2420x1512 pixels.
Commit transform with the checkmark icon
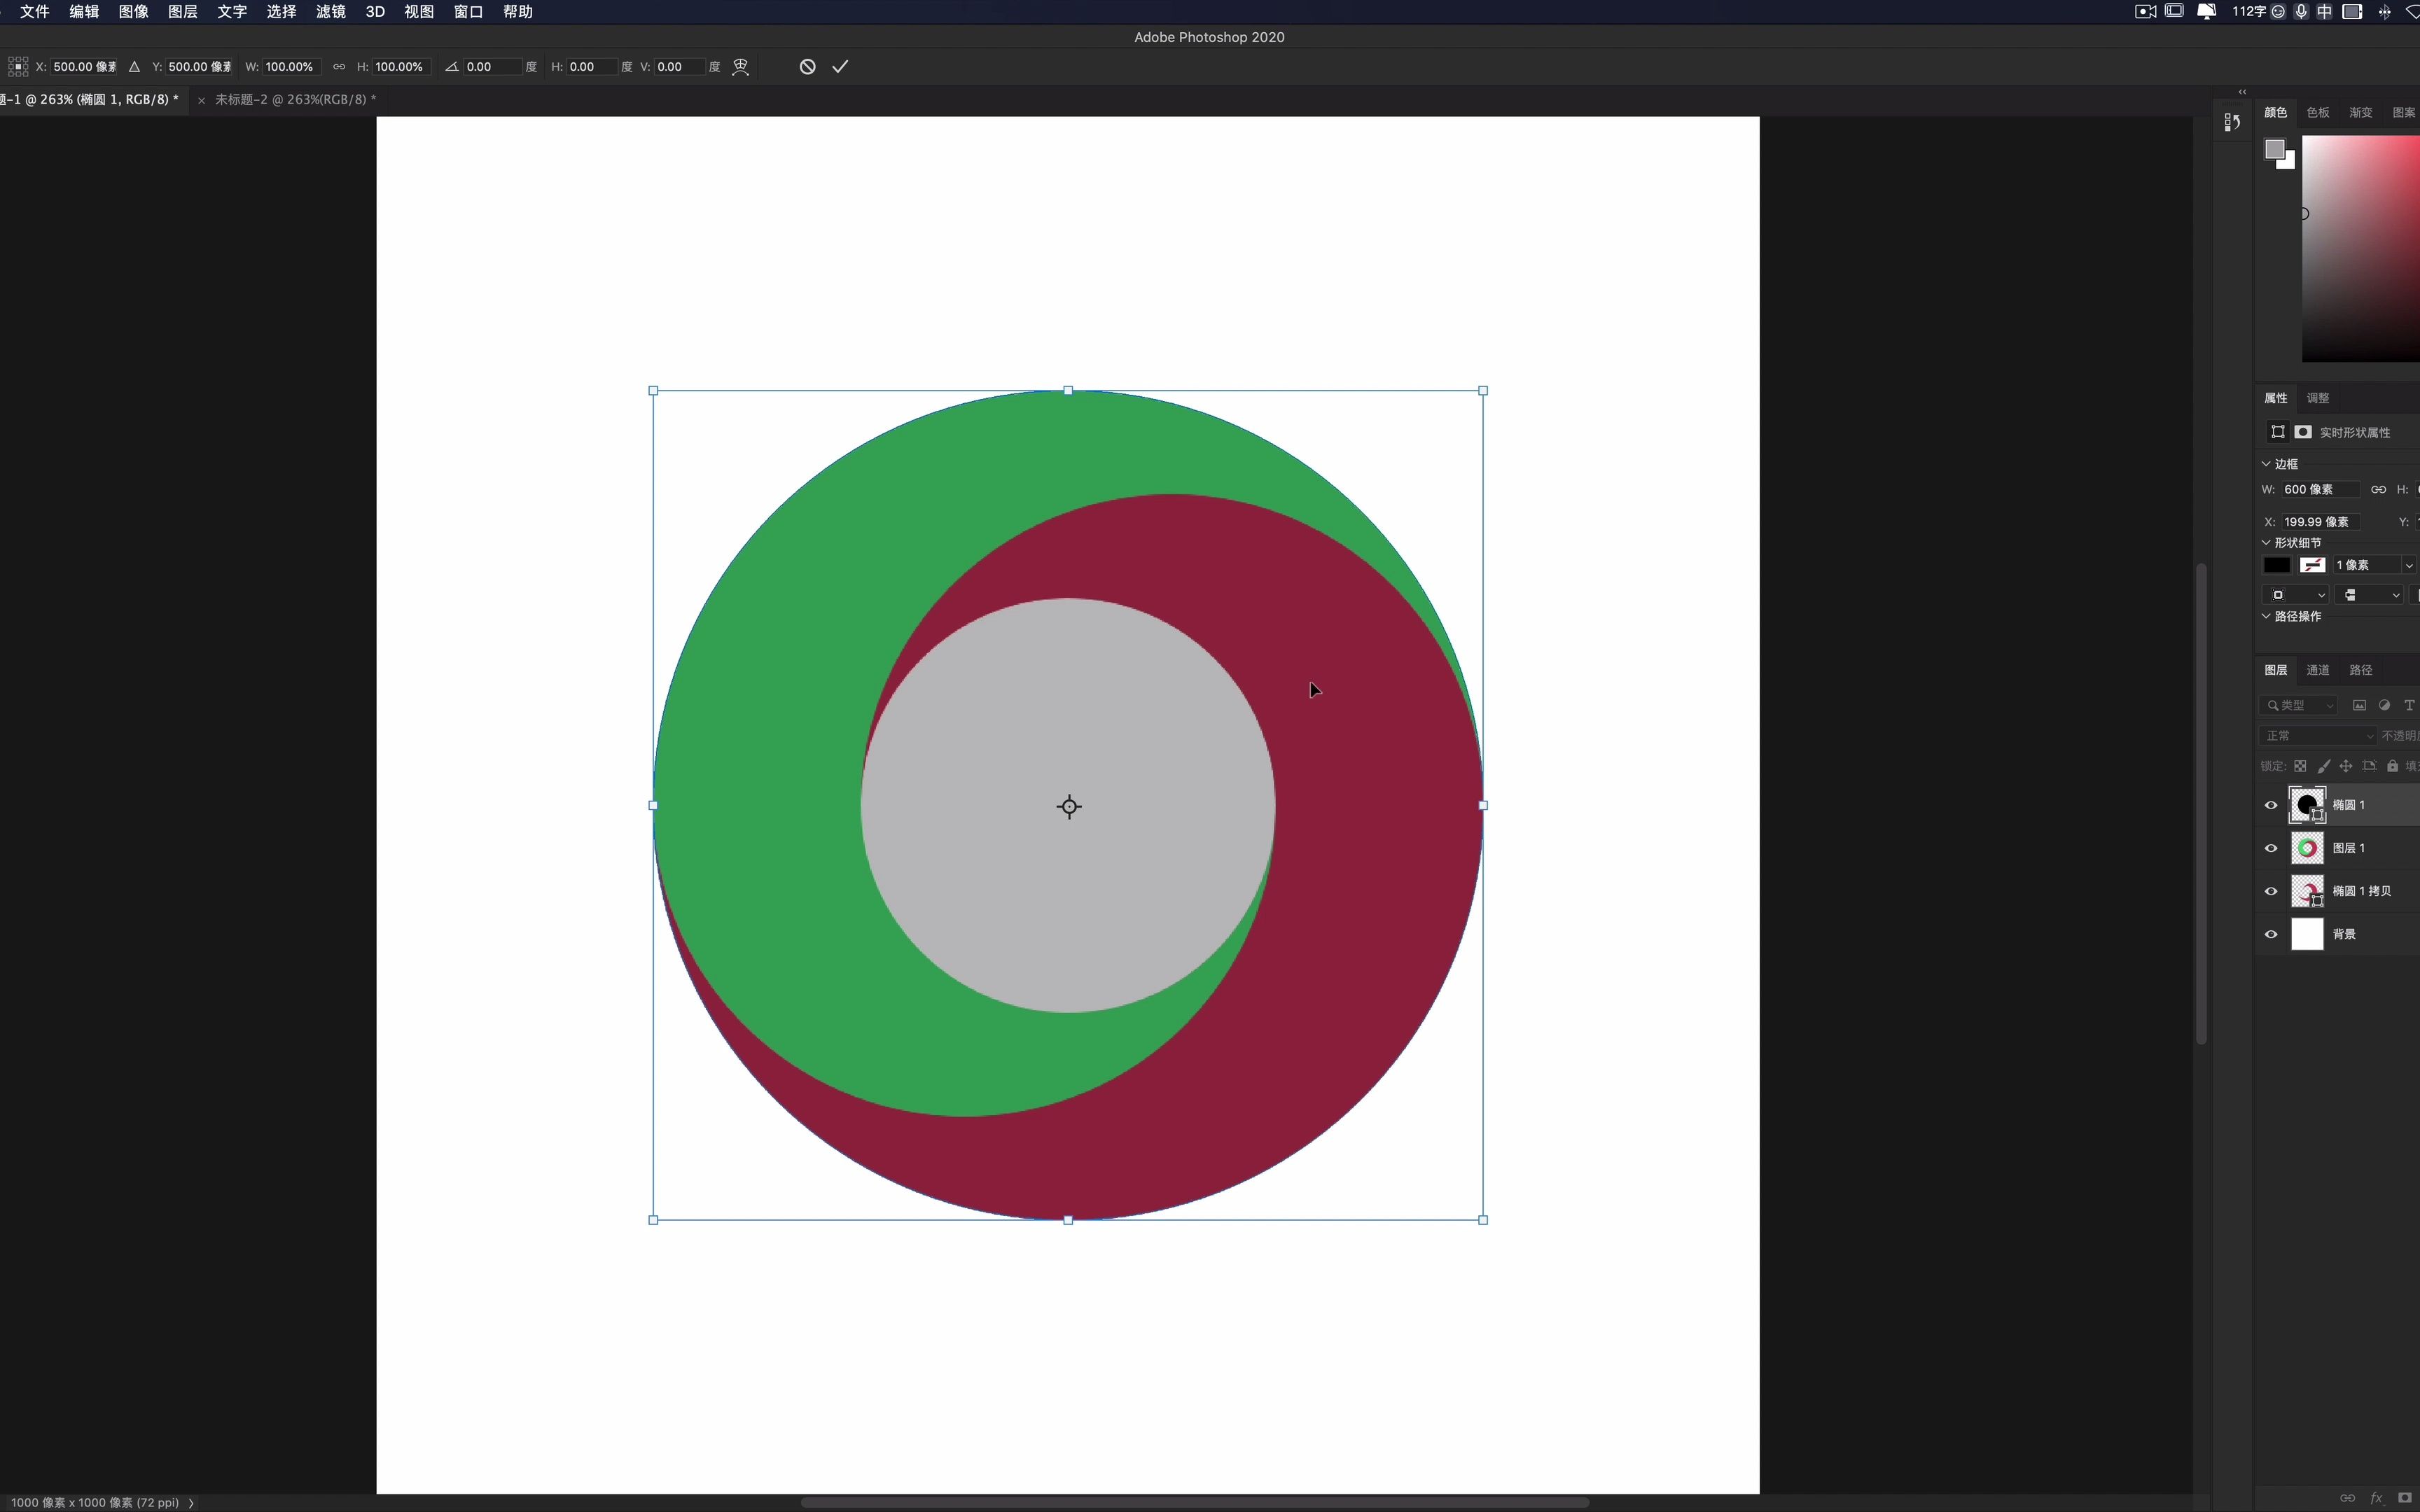(x=840, y=67)
